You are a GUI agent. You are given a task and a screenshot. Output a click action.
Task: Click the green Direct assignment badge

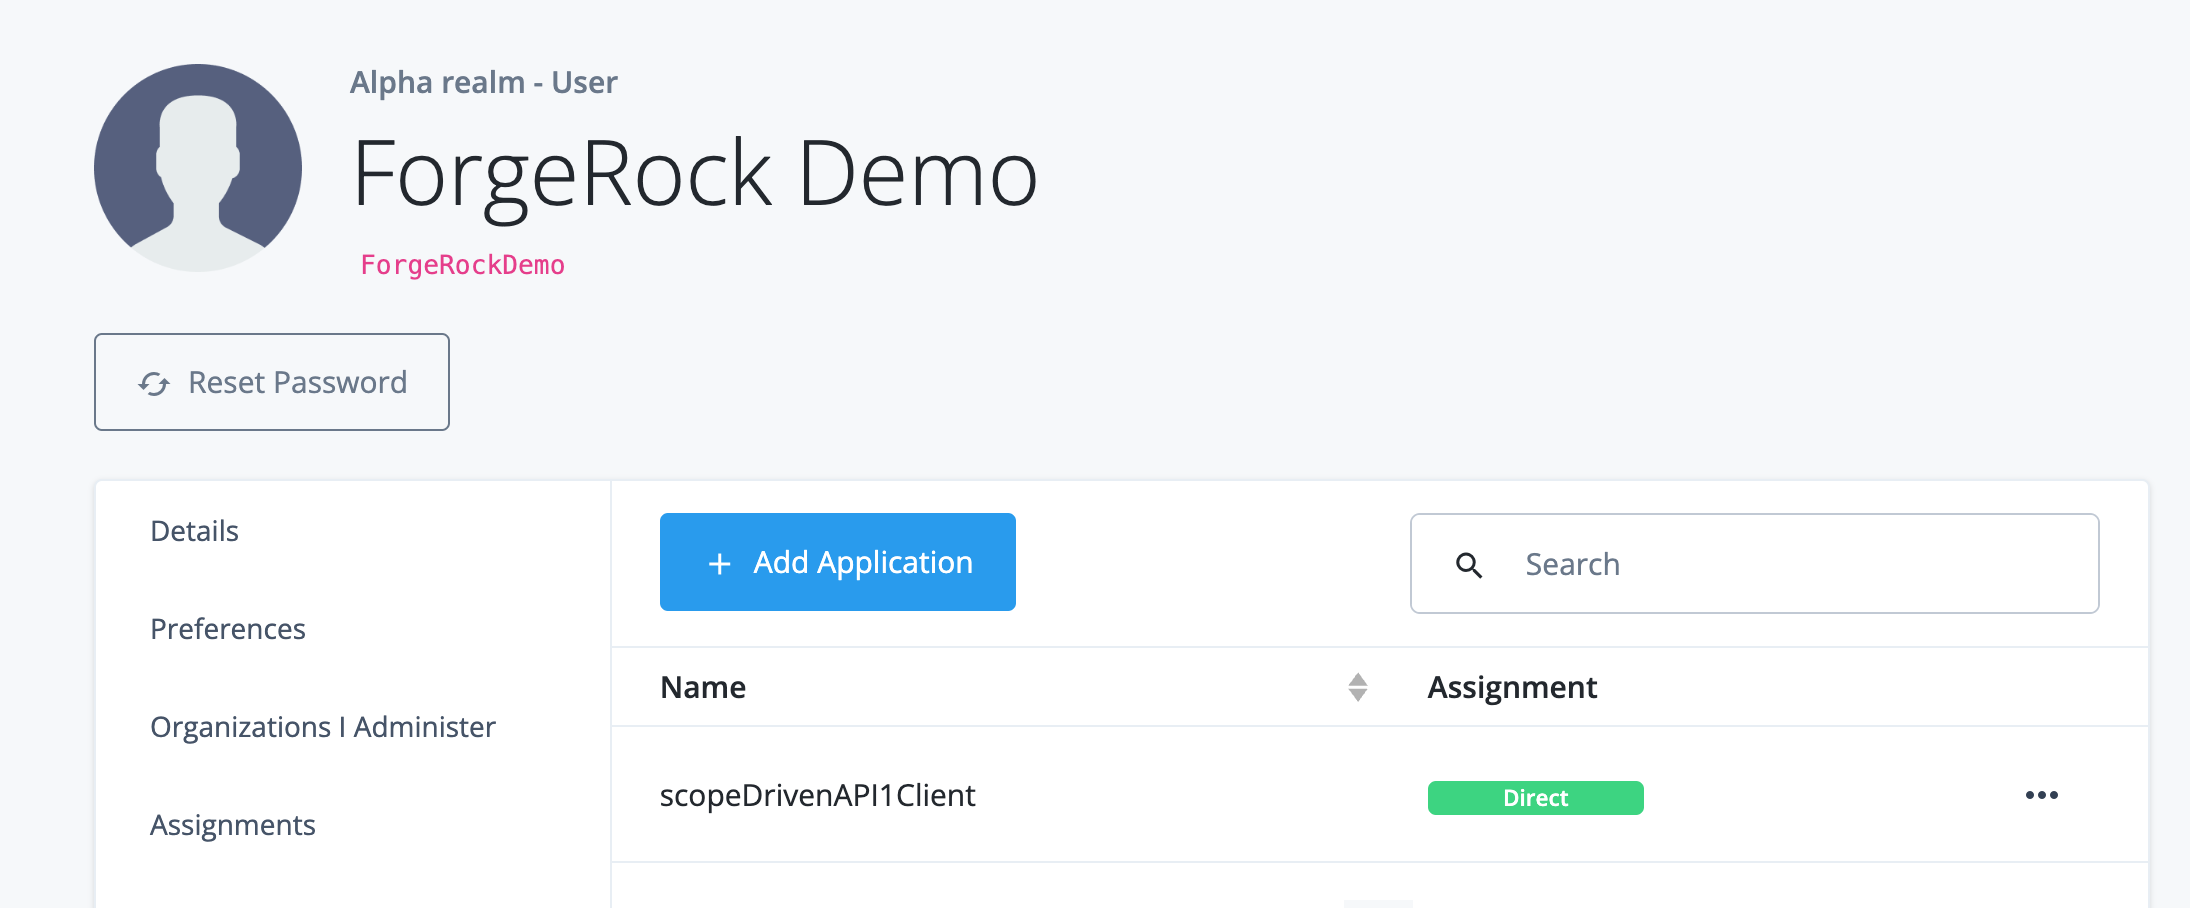(x=1536, y=798)
